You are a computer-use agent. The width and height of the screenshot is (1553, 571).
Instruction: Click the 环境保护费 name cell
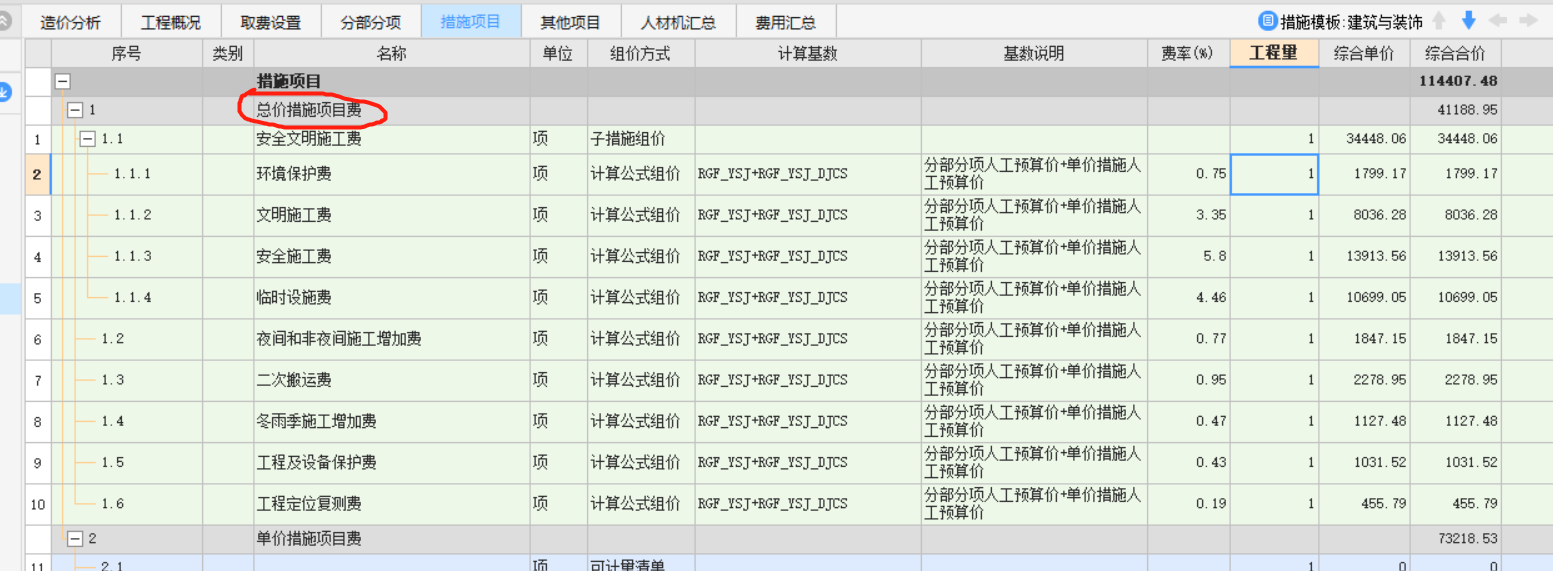(x=391, y=174)
